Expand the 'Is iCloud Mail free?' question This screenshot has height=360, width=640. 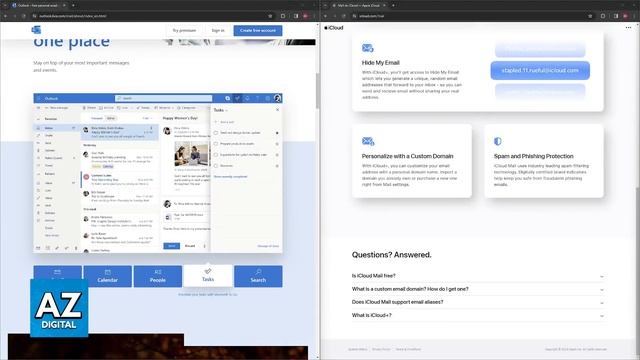(x=477, y=276)
